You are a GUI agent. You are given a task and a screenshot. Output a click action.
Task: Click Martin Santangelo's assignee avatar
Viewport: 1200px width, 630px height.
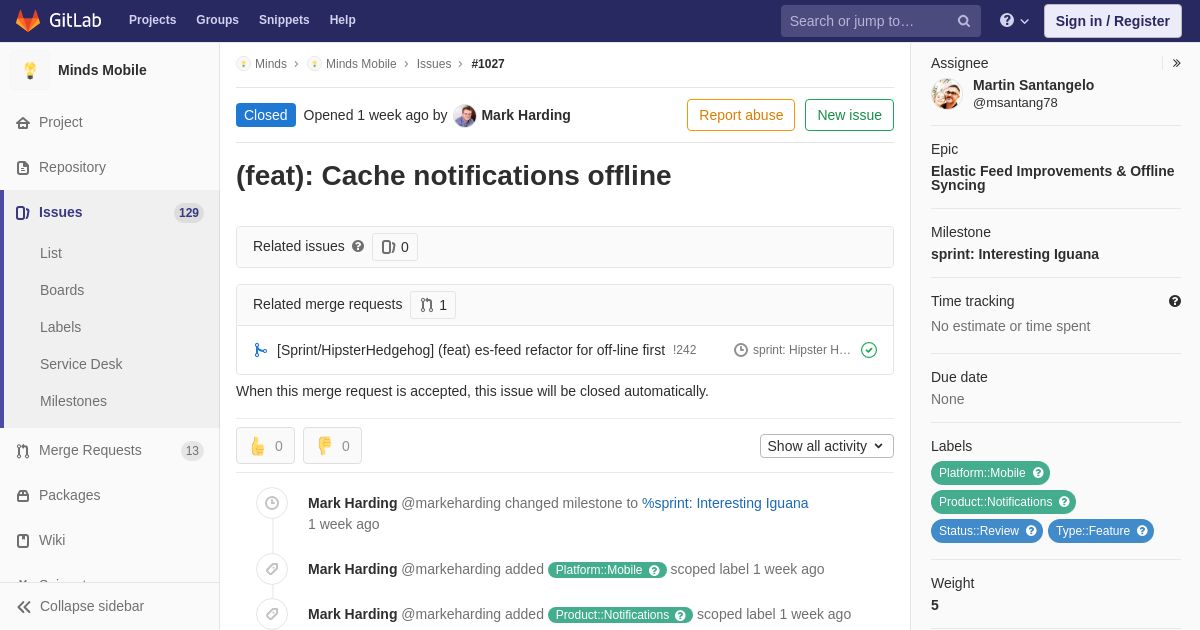pos(946,94)
